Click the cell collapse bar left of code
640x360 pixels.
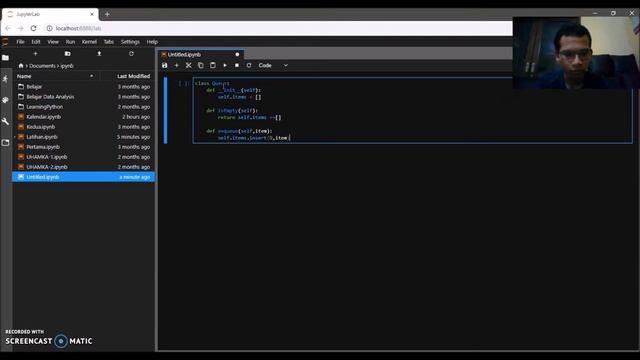tap(165, 110)
